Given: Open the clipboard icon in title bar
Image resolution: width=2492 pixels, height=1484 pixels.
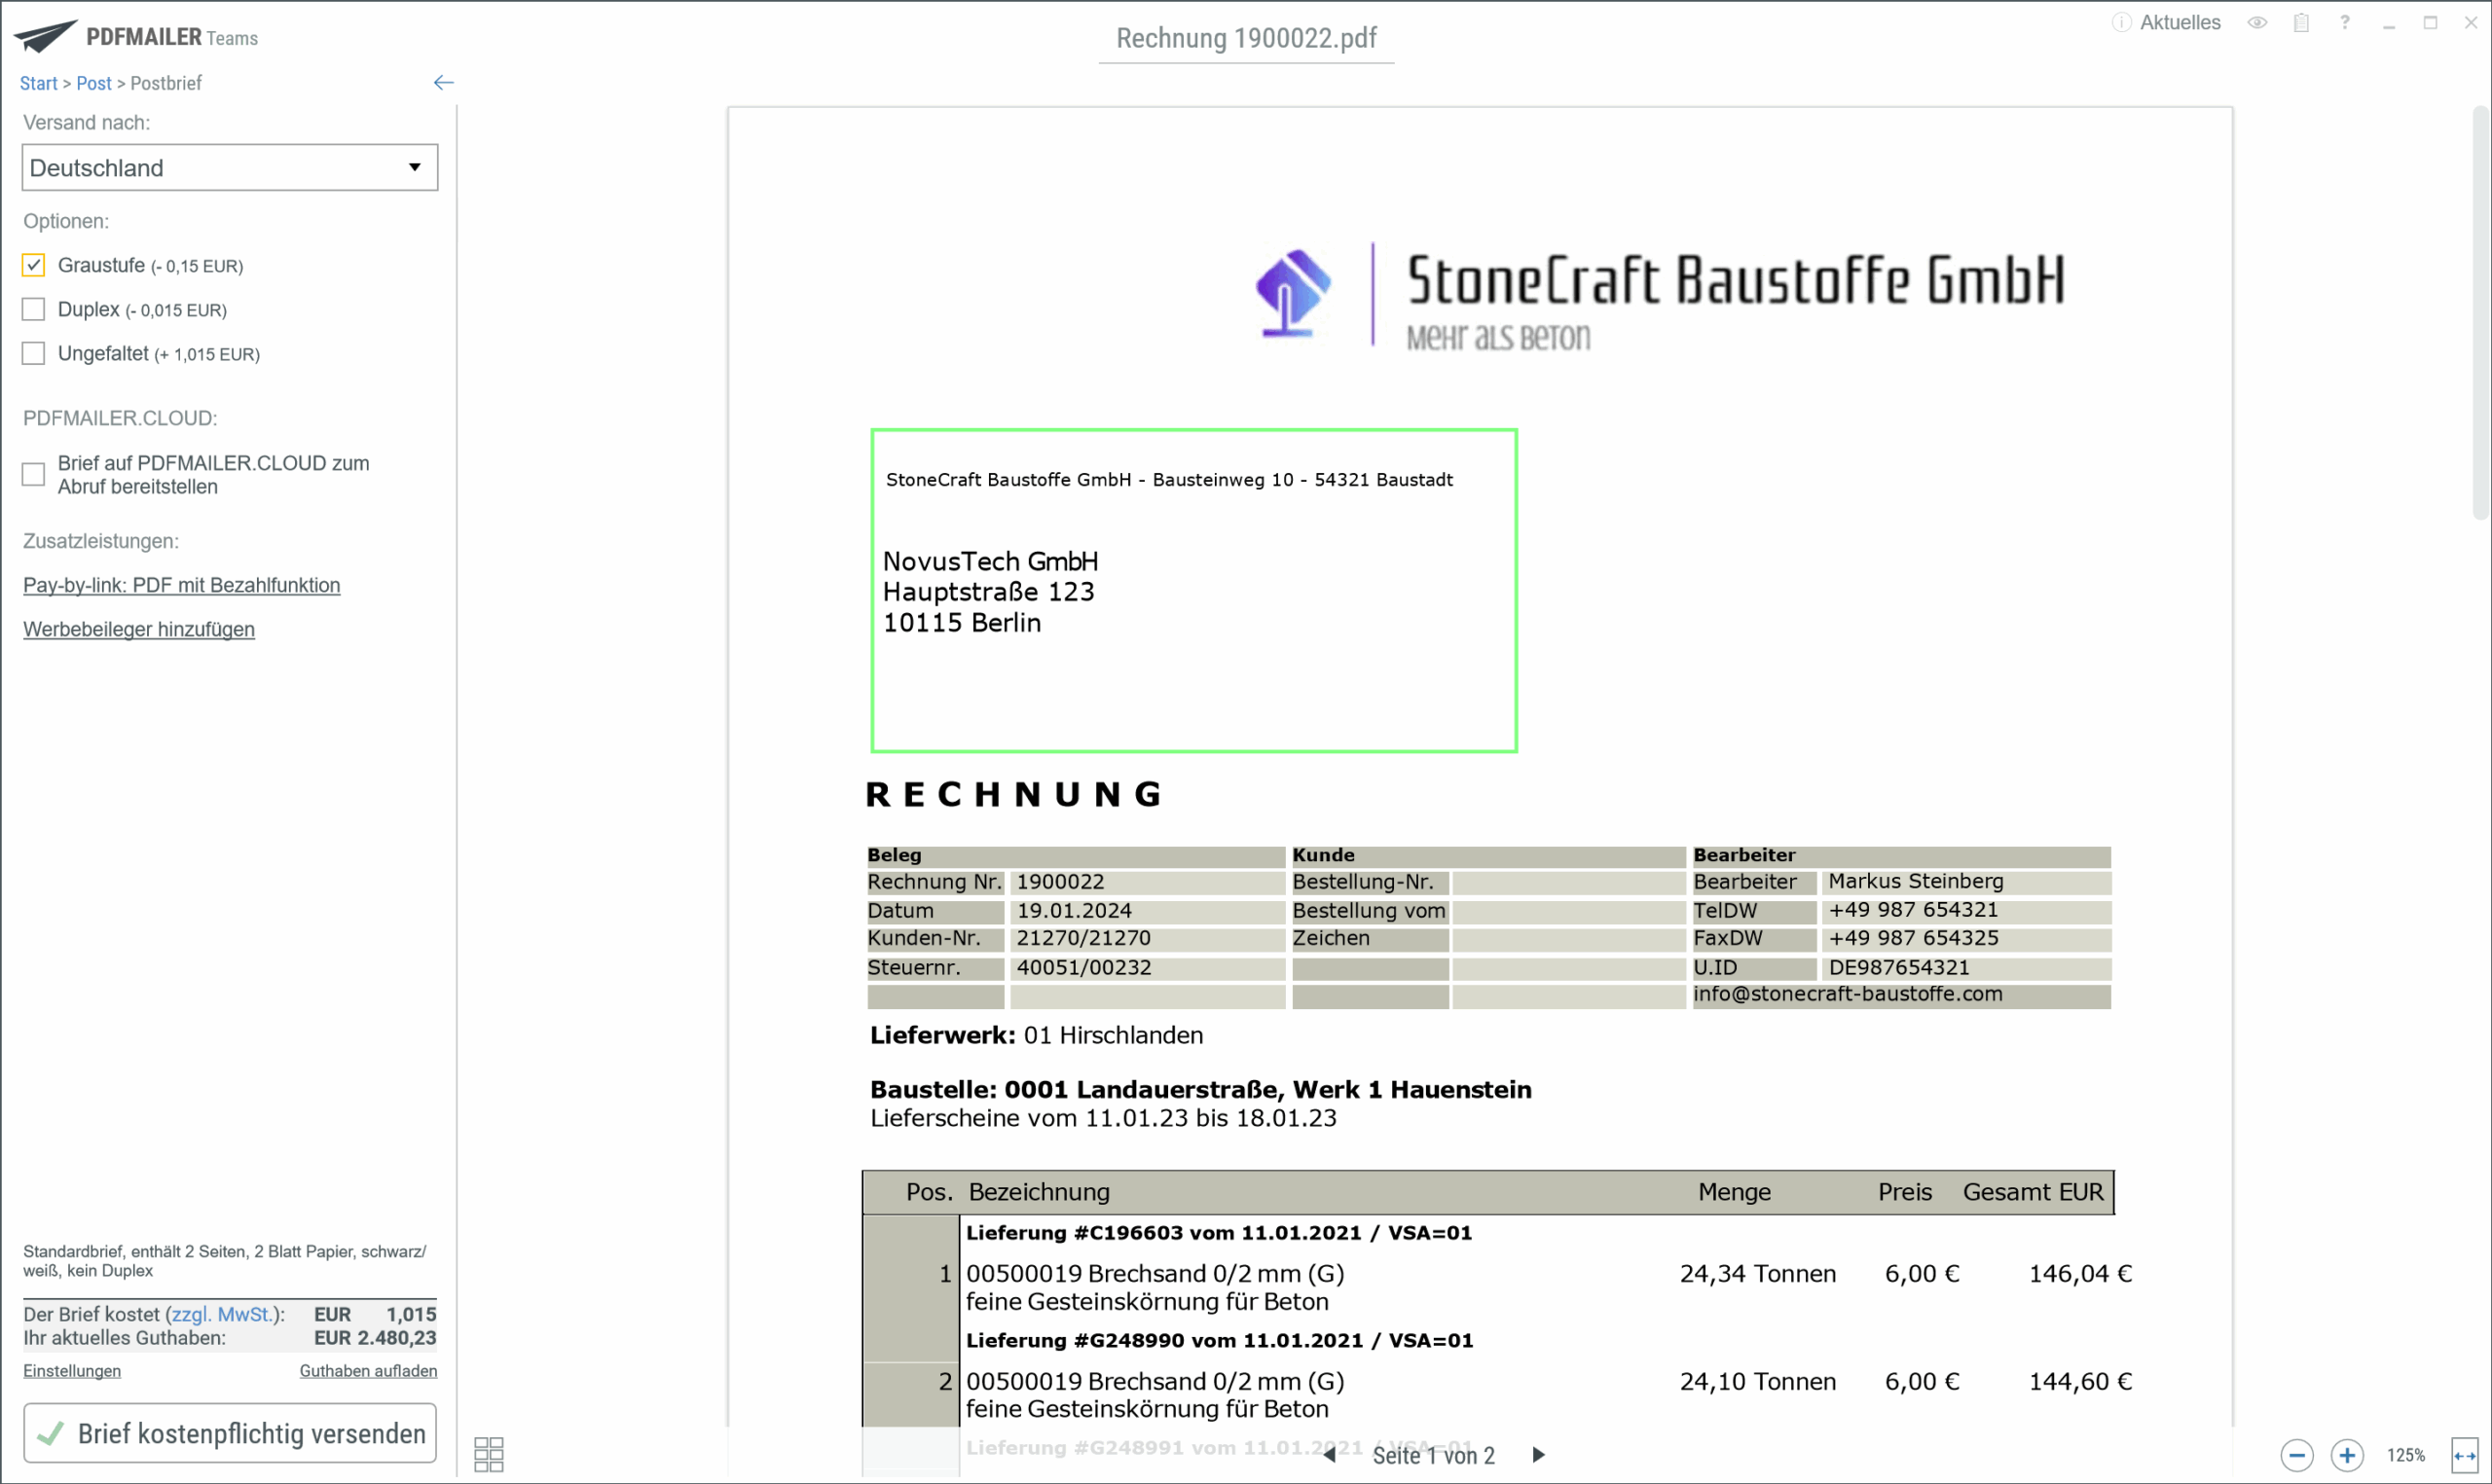Looking at the screenshot, I should [x=2301, y=23].
